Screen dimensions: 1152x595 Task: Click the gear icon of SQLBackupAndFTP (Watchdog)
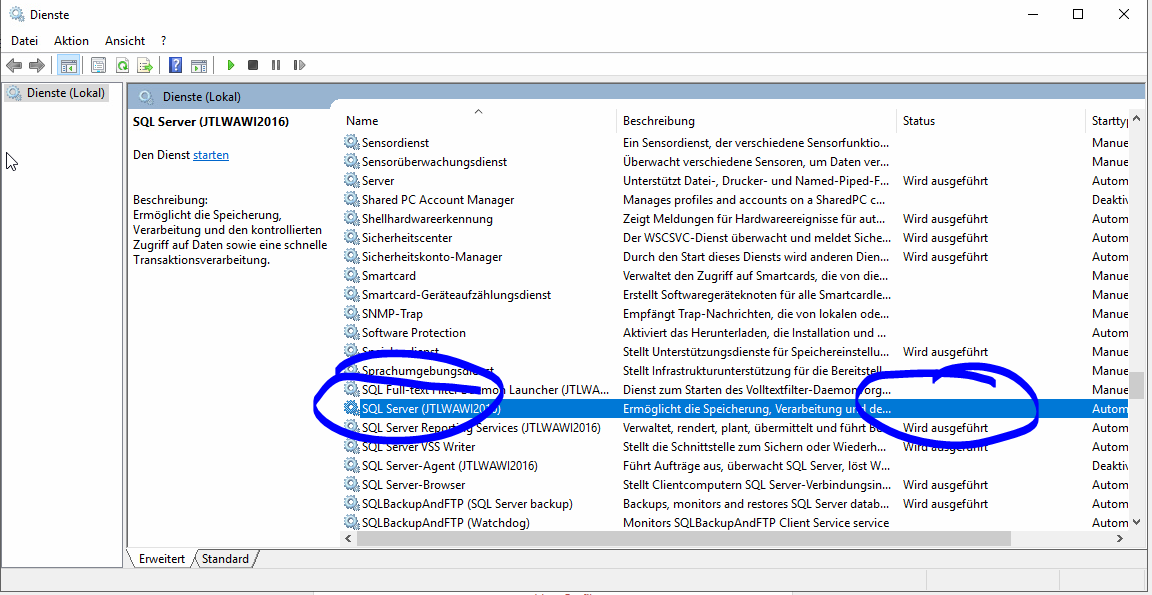point(352,523)
